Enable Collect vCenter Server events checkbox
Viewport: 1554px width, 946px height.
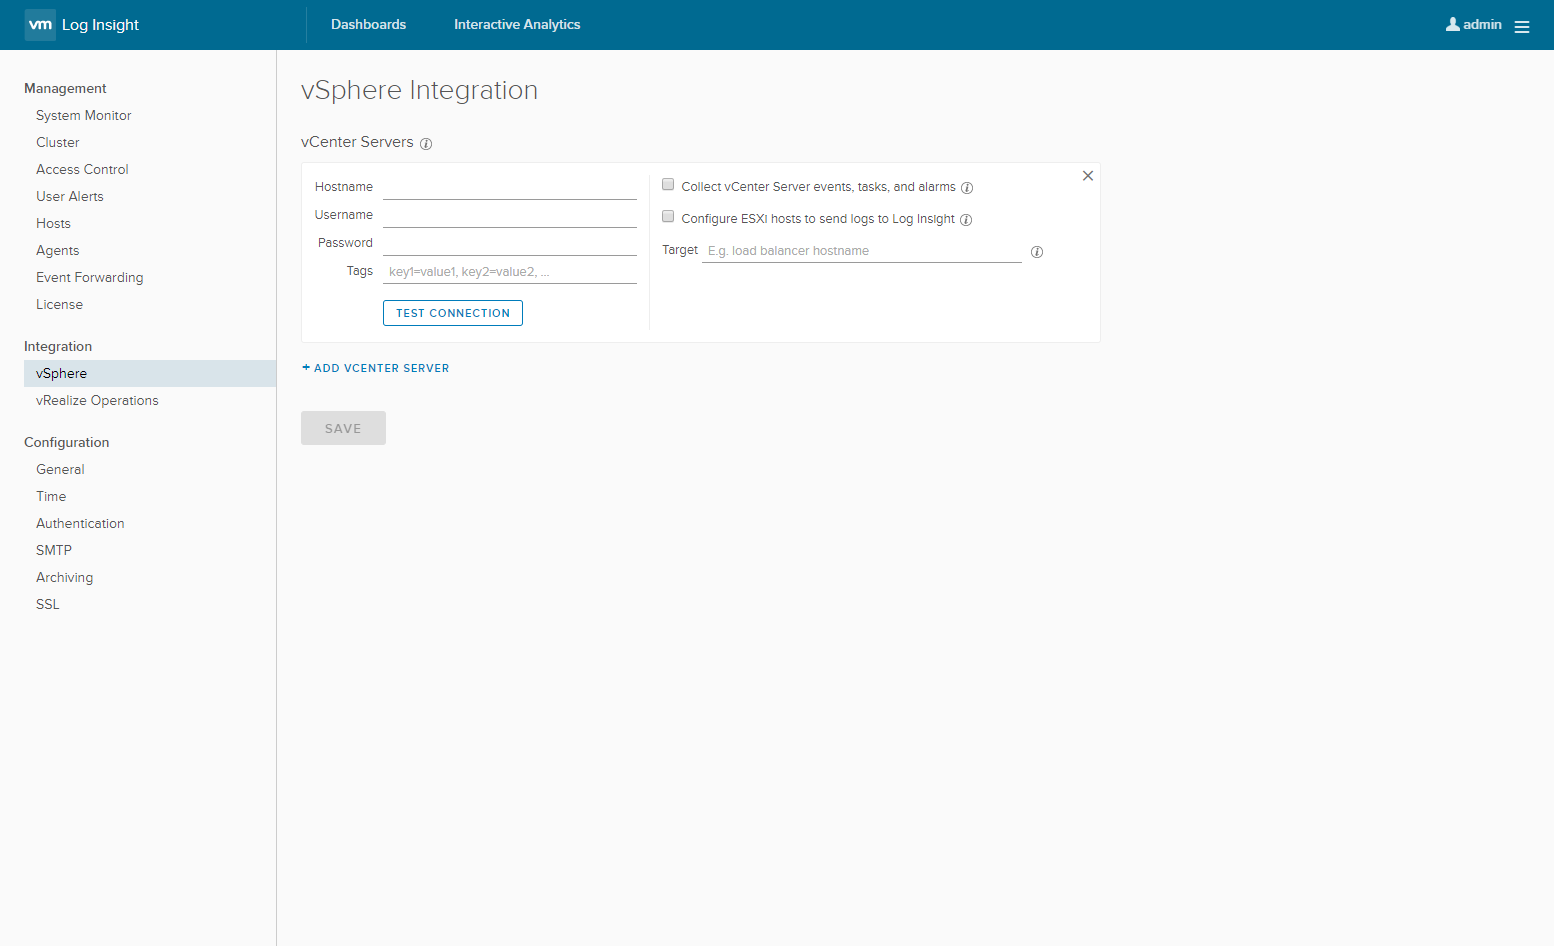coord(668,185)
